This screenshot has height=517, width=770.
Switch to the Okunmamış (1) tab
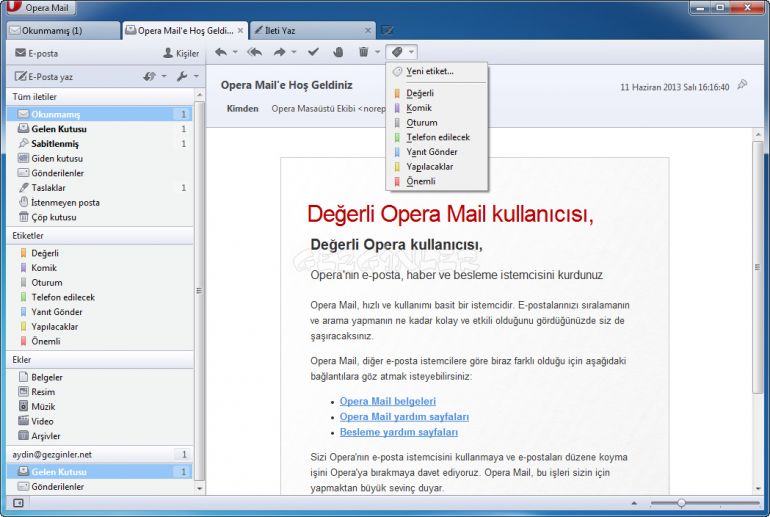(x=63, y=30)
